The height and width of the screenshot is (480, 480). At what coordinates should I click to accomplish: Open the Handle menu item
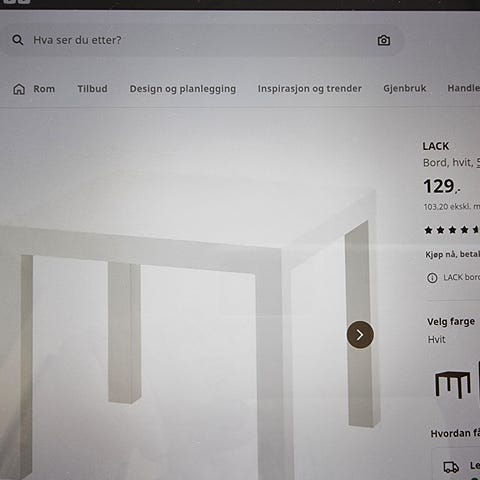coord(464,88)
